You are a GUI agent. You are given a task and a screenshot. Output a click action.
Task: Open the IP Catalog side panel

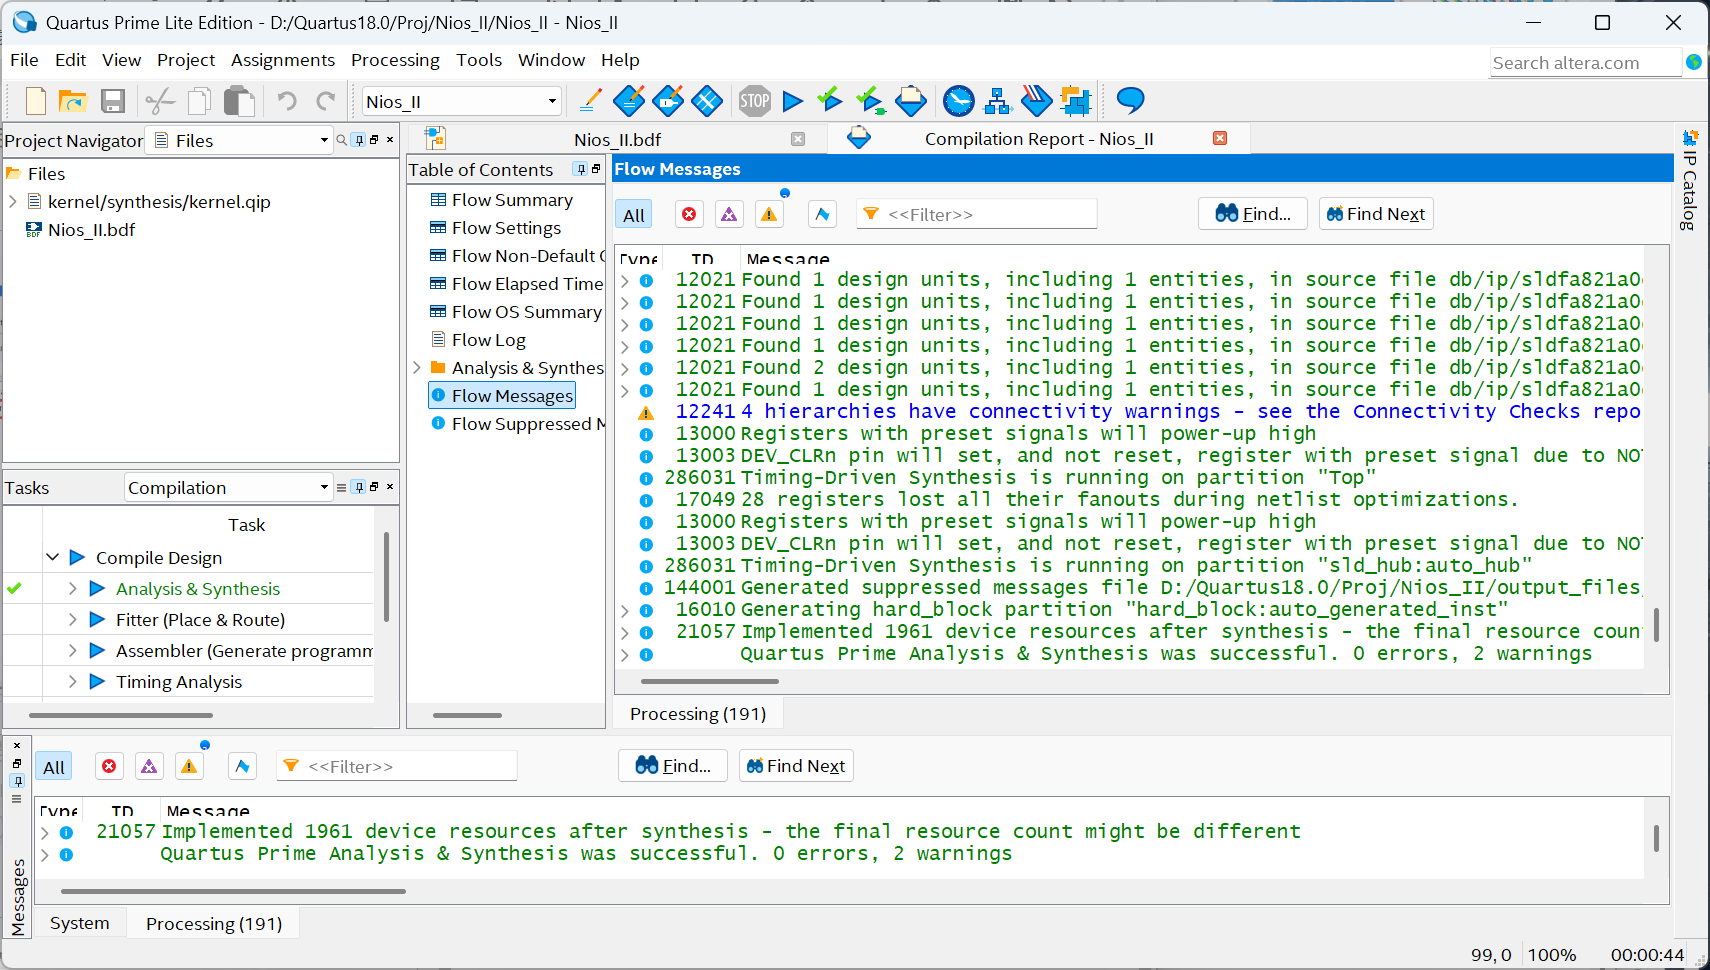[1690, 182]
